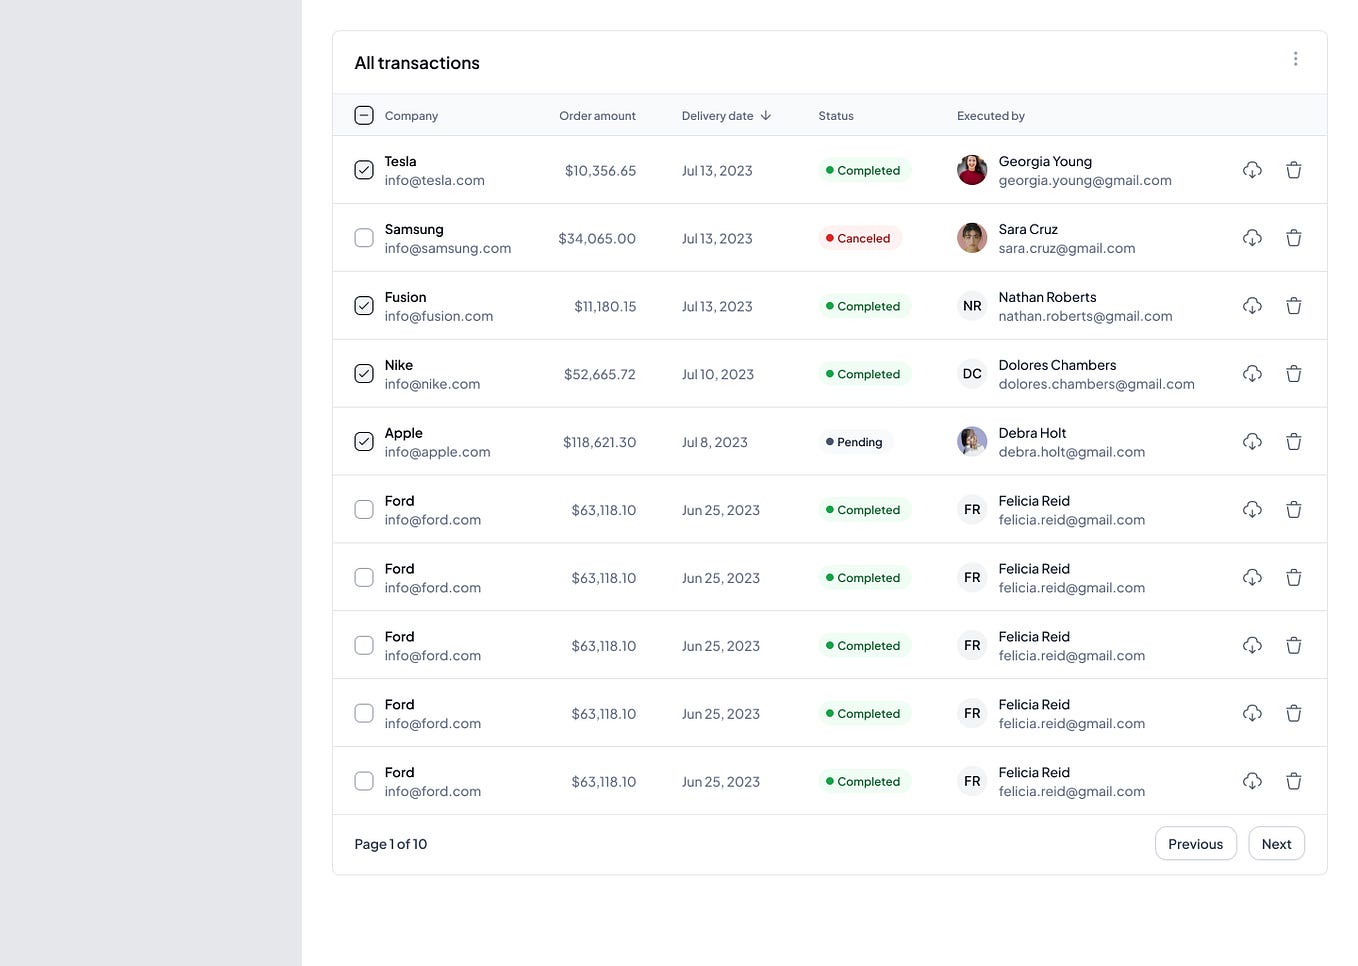Delete the last Ford transaction row
Screen dimensions: 1358x966
pyautogui.click(x=1293, y=781)
